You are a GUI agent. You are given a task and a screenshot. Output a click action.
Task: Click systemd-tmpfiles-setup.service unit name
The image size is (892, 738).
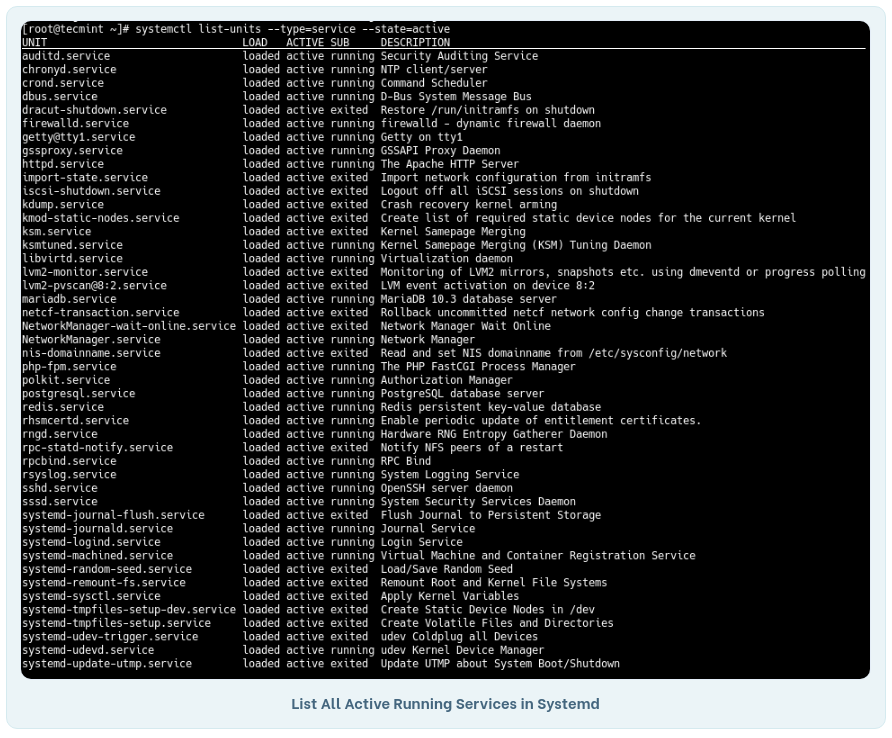pos(116,624)
